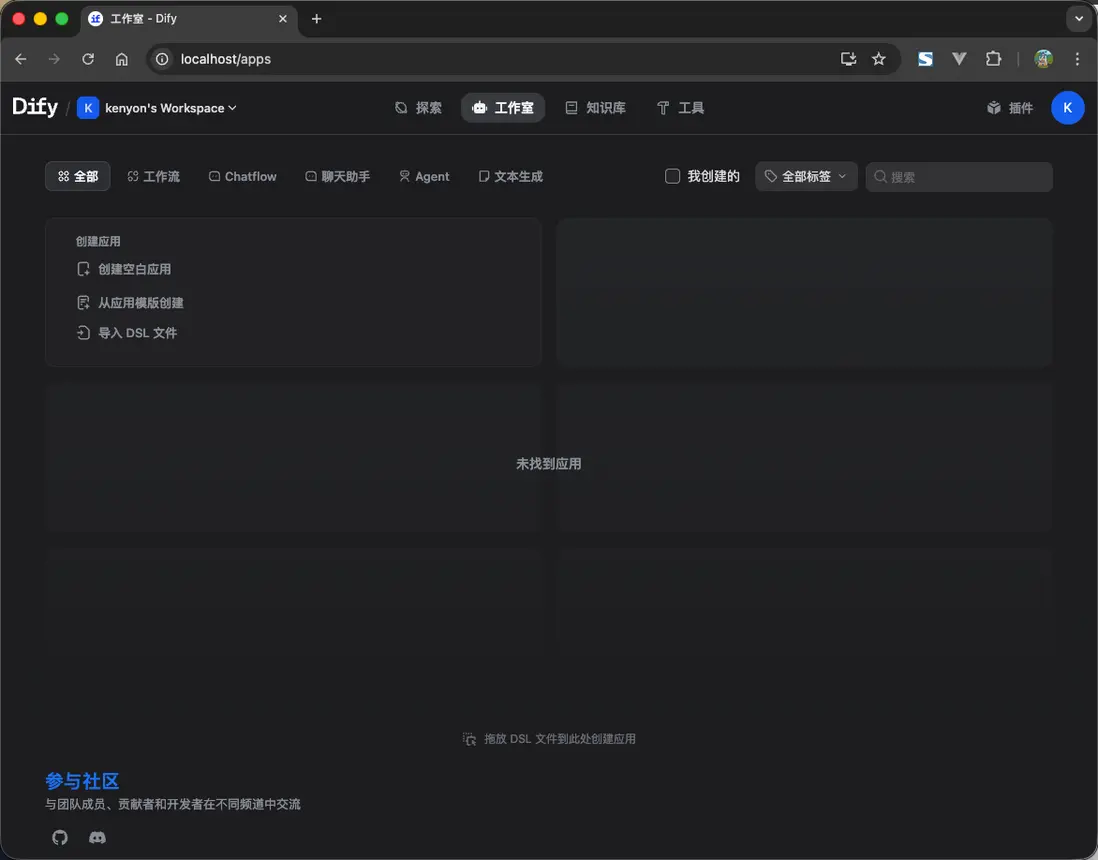Screen dimensions: 1098x860
Task: Click the 搜索 search input field
Action: click(958, 176)
